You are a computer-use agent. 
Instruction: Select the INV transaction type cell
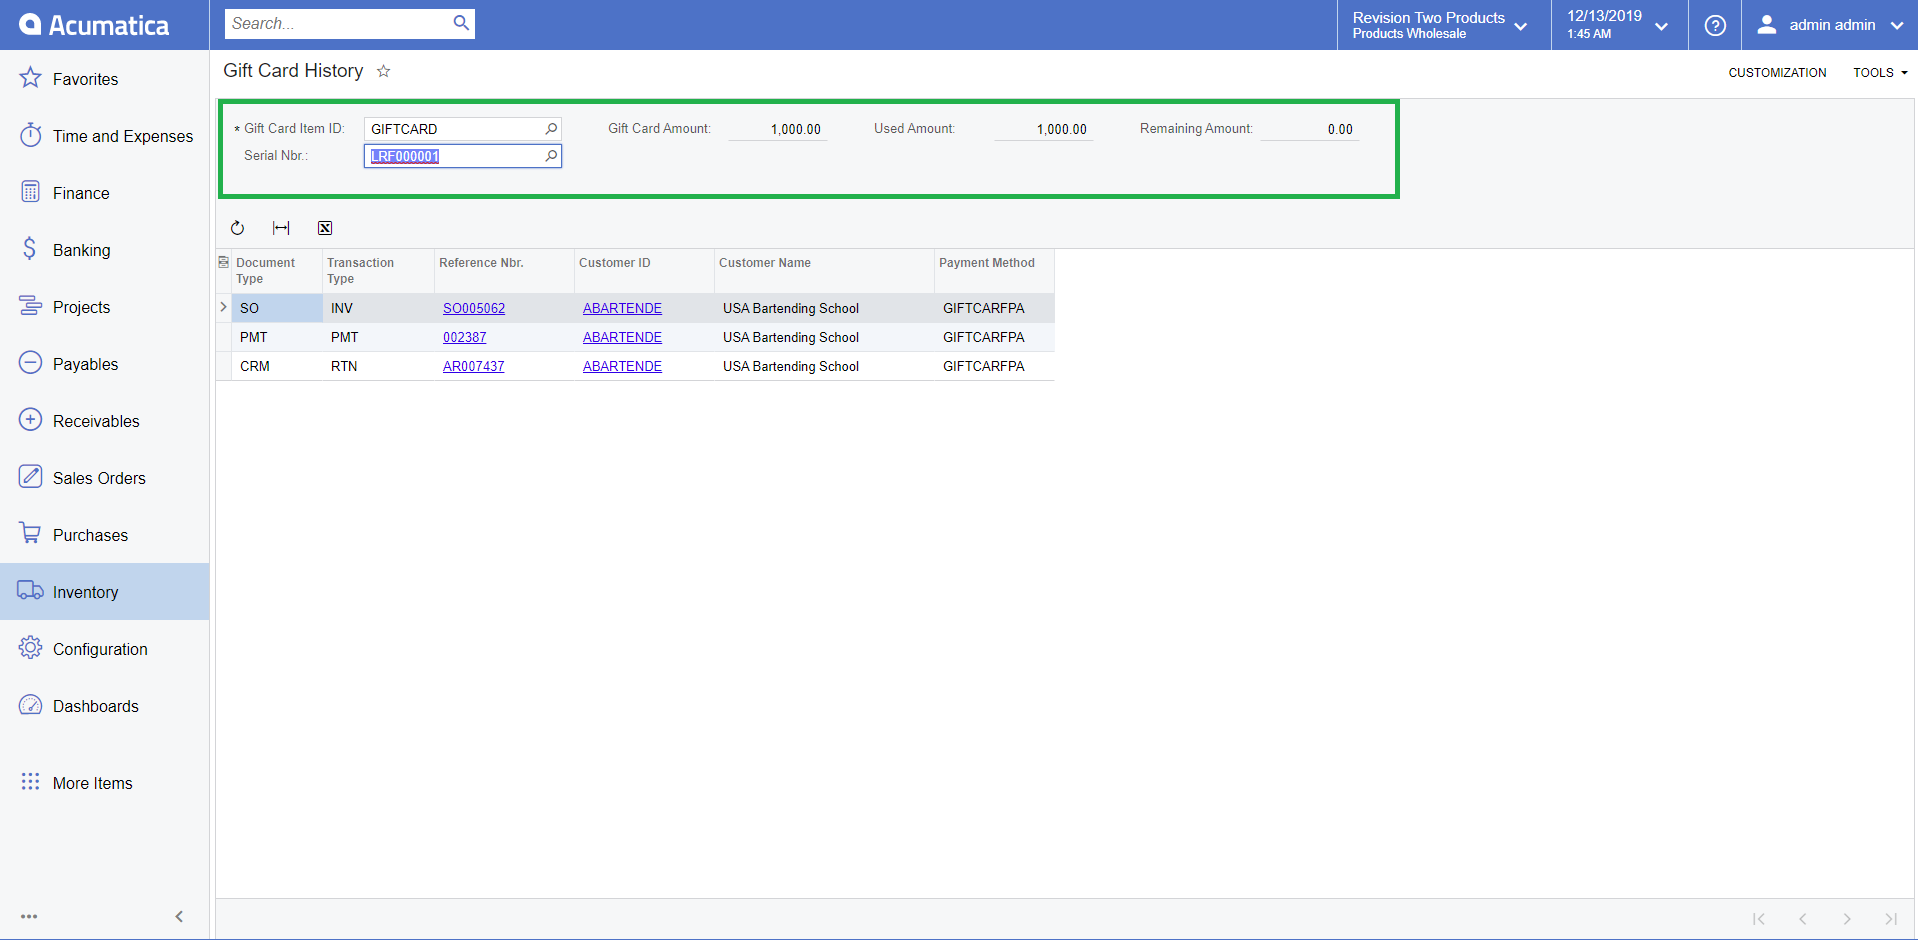pos(378,308)
